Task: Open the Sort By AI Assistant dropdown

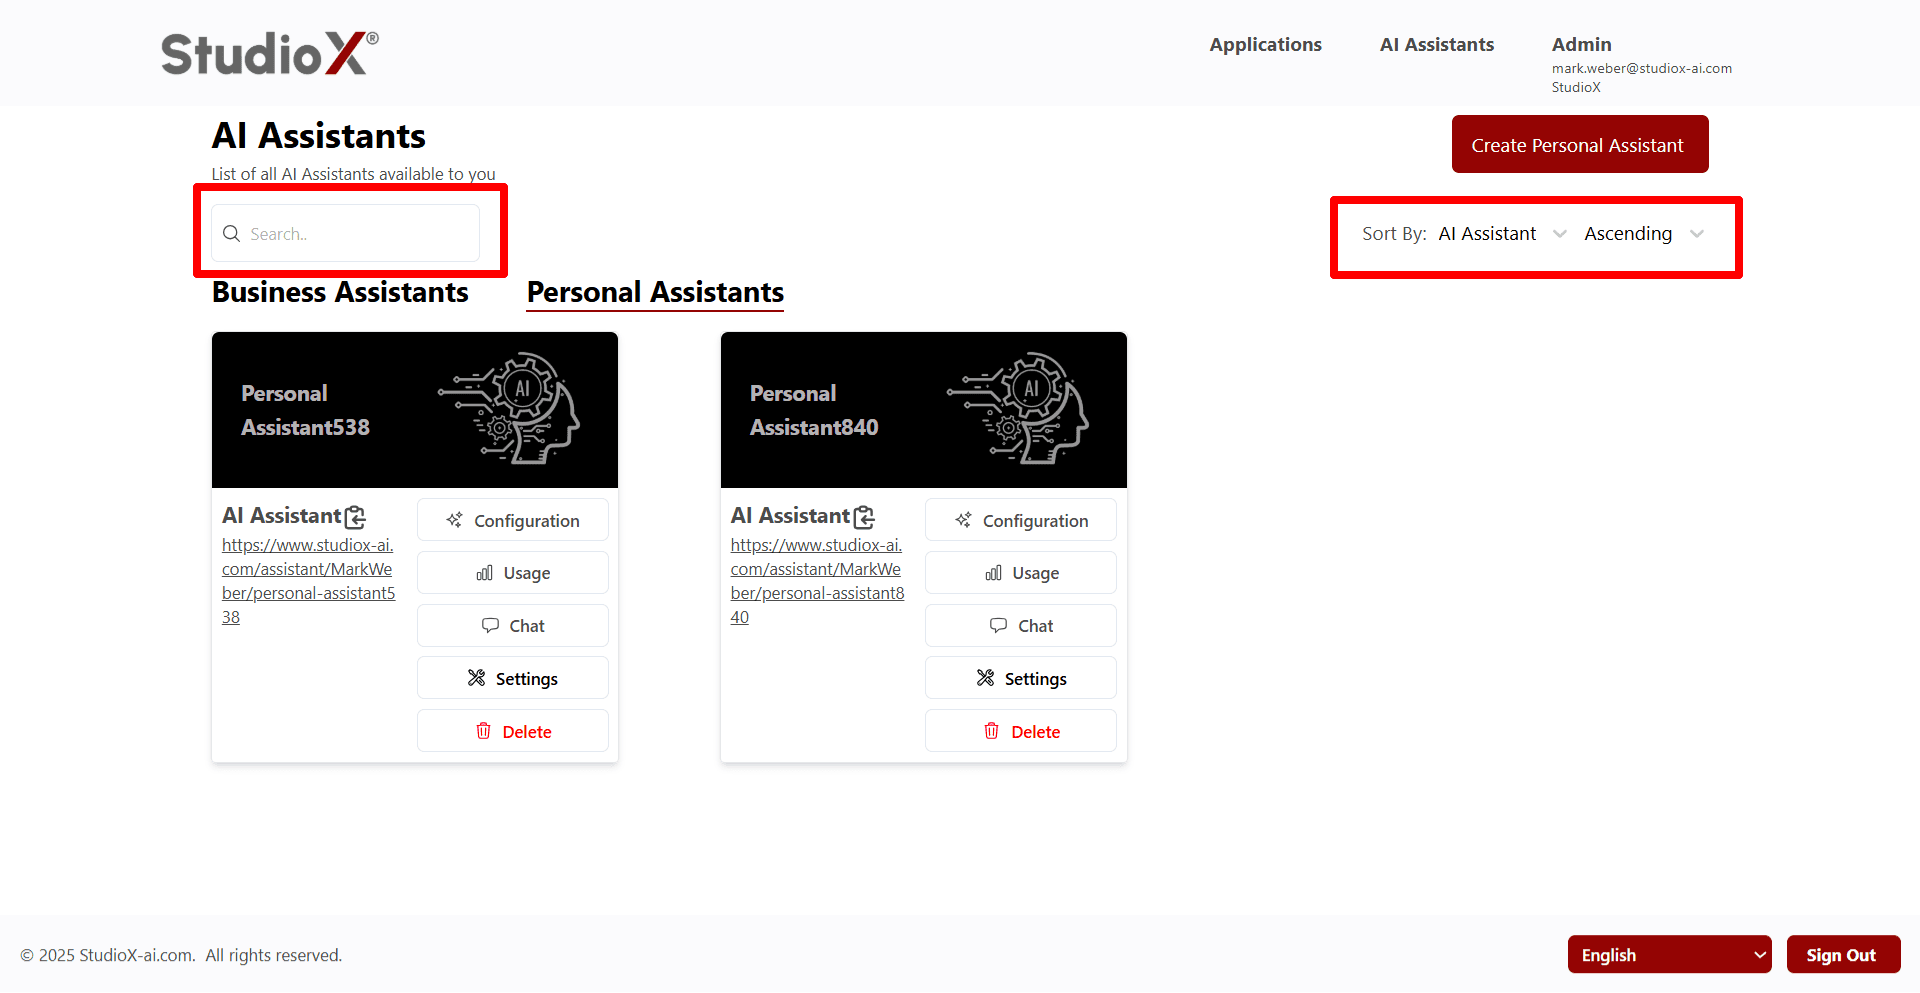Action: (x=1500, y=233)
